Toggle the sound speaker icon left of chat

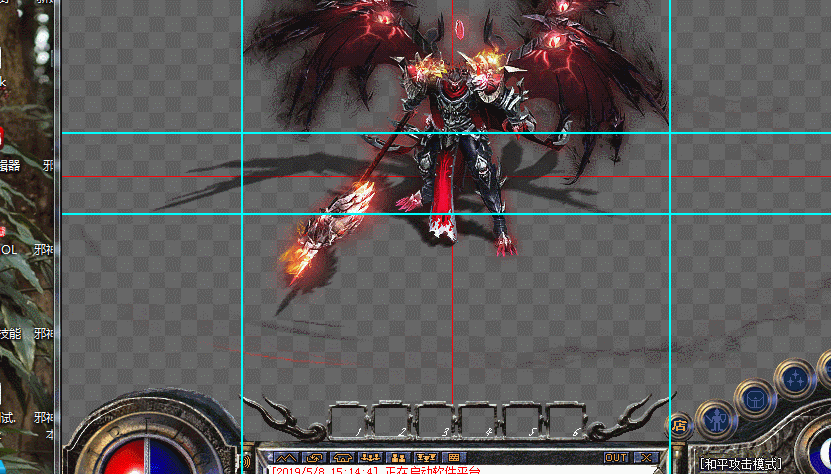pos(247,460)
